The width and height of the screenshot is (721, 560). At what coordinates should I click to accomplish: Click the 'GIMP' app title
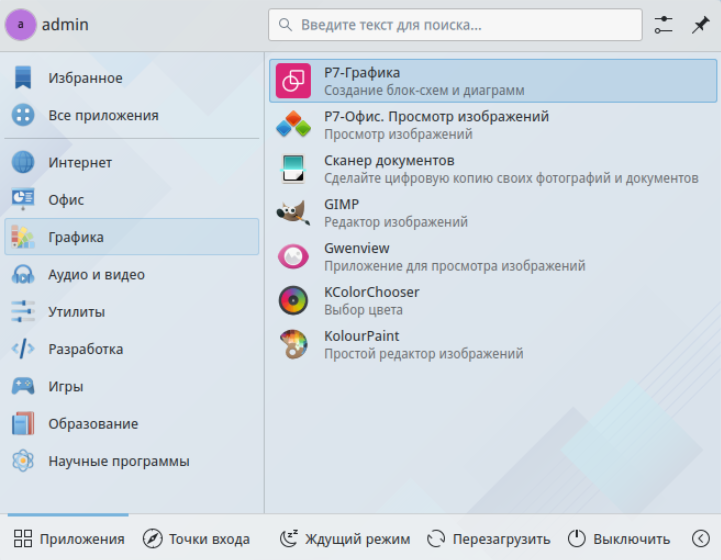tap(341, 204)
